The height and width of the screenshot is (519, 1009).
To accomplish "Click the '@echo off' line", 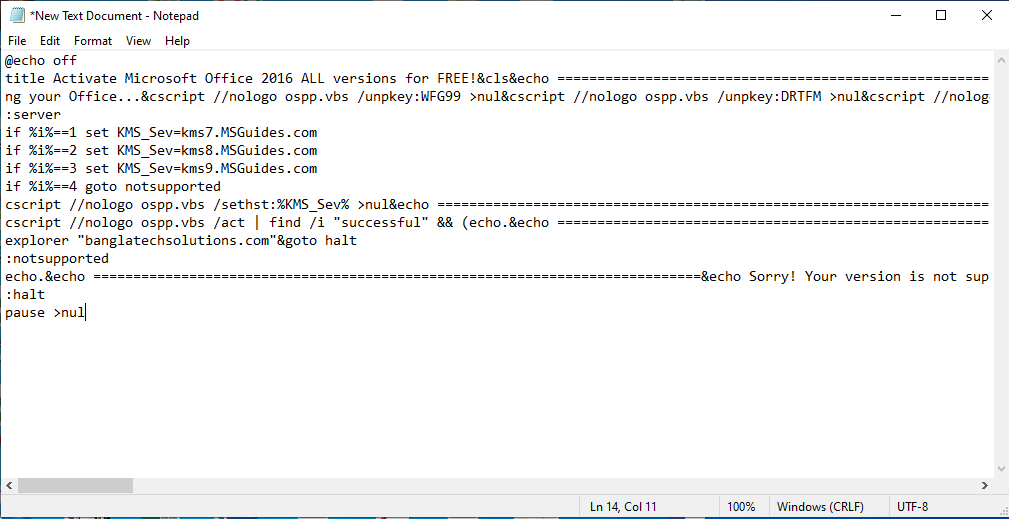I will pyautogui.click(x=41, y=60).
